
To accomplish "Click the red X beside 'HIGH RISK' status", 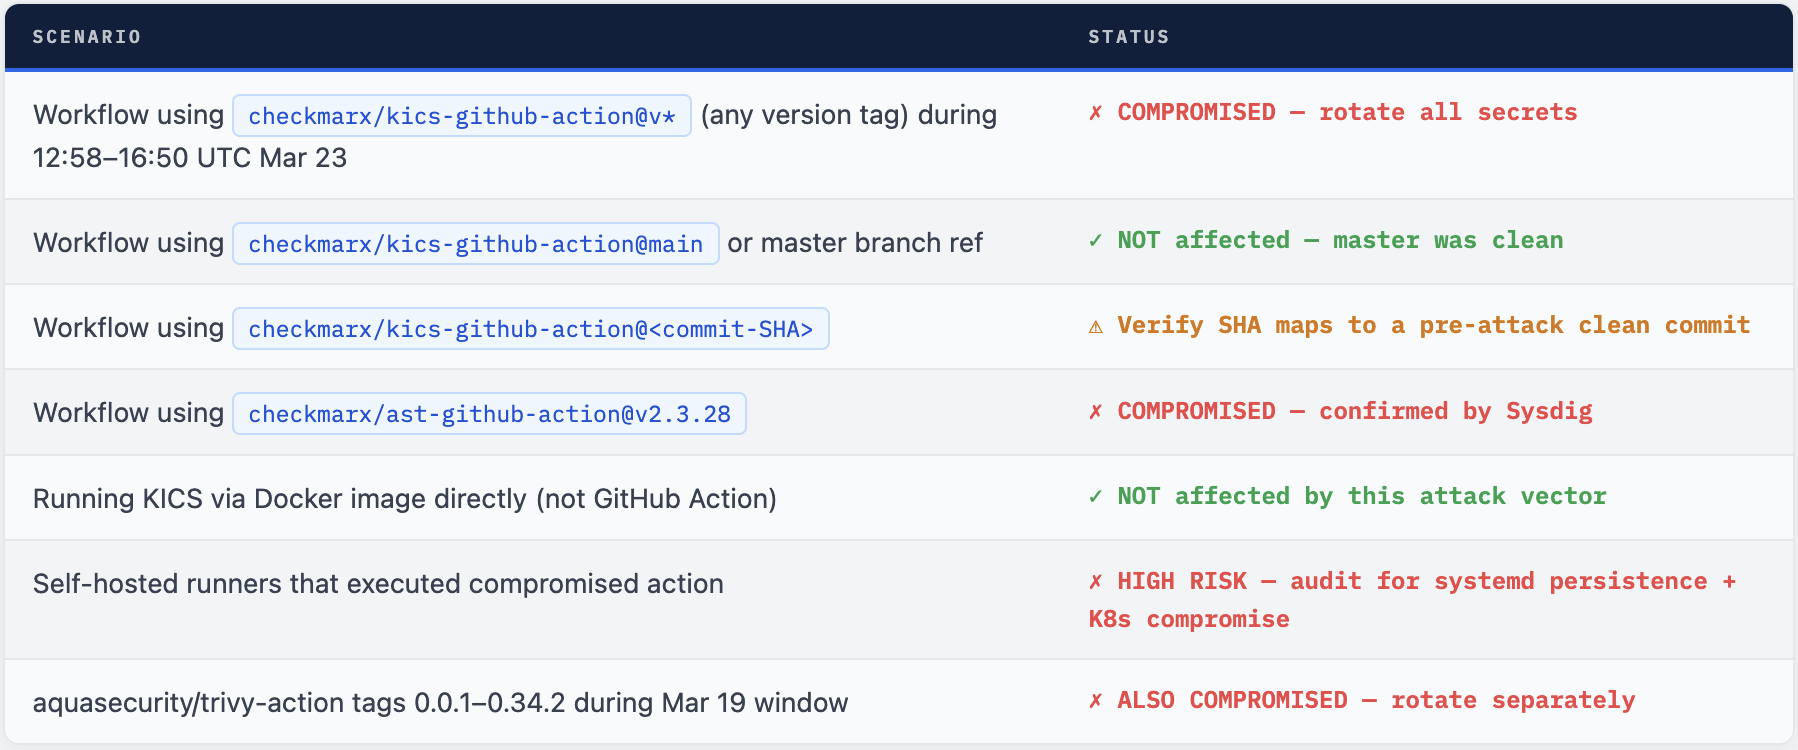I will coord(1096,582).
